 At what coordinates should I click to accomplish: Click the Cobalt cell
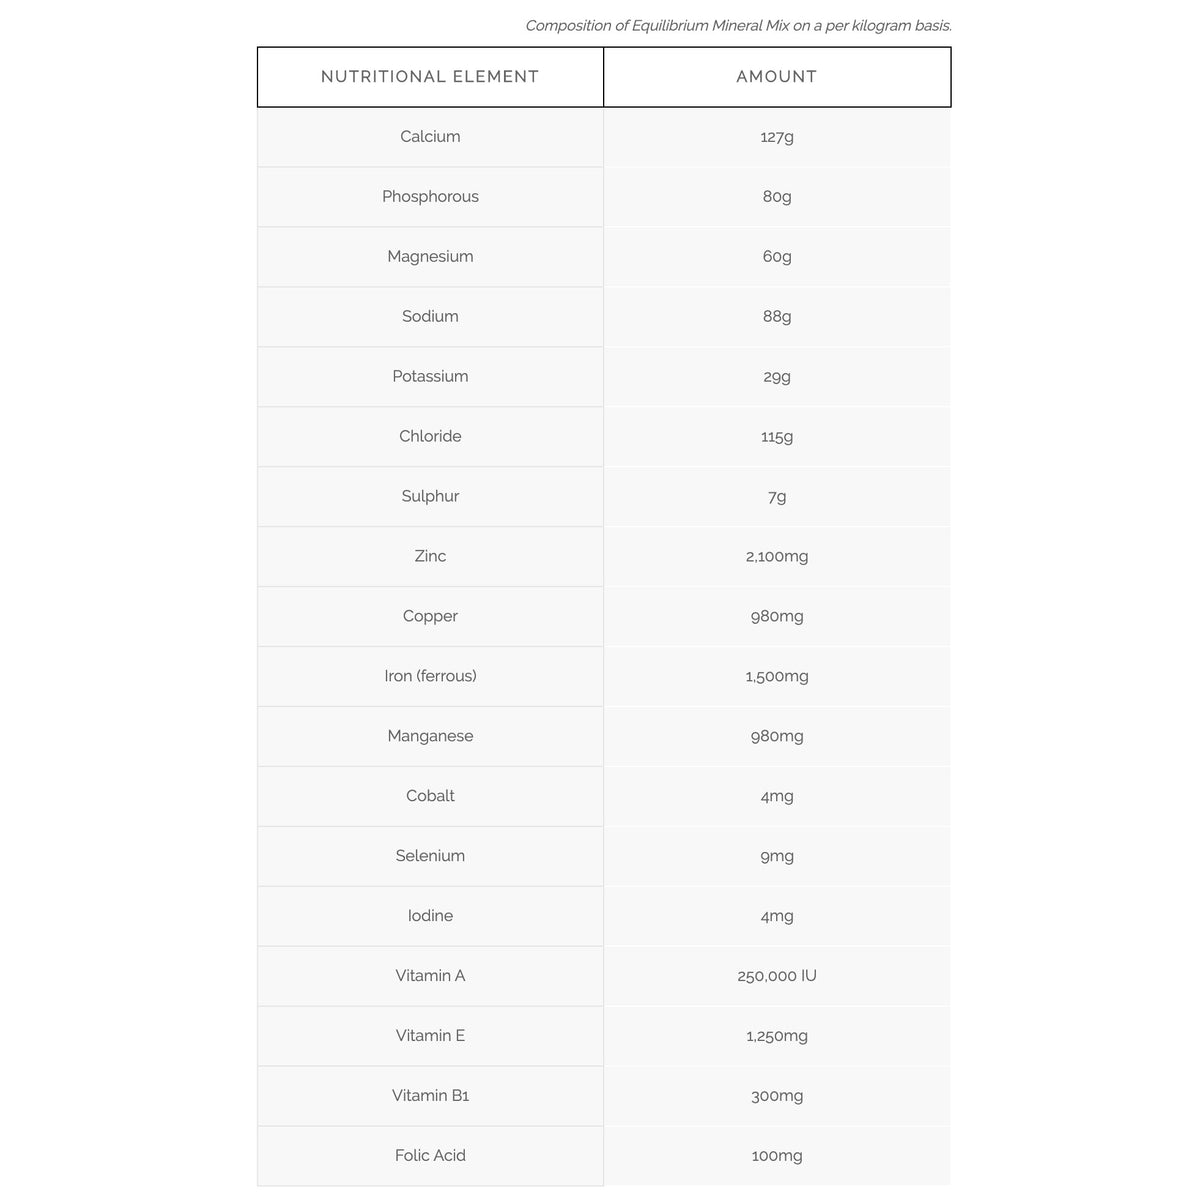tap(430, 797)
